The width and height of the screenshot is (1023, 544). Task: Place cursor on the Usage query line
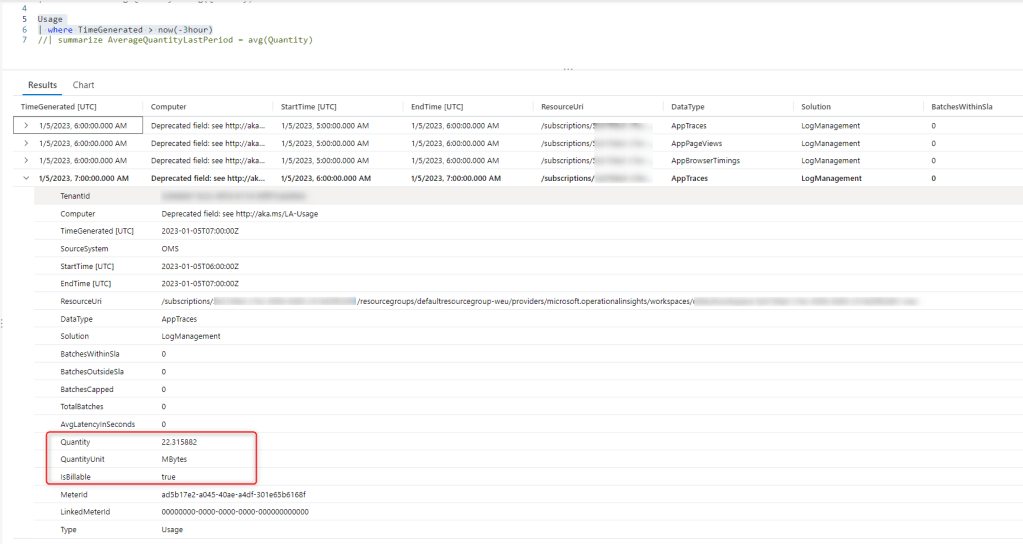(50, 19)
